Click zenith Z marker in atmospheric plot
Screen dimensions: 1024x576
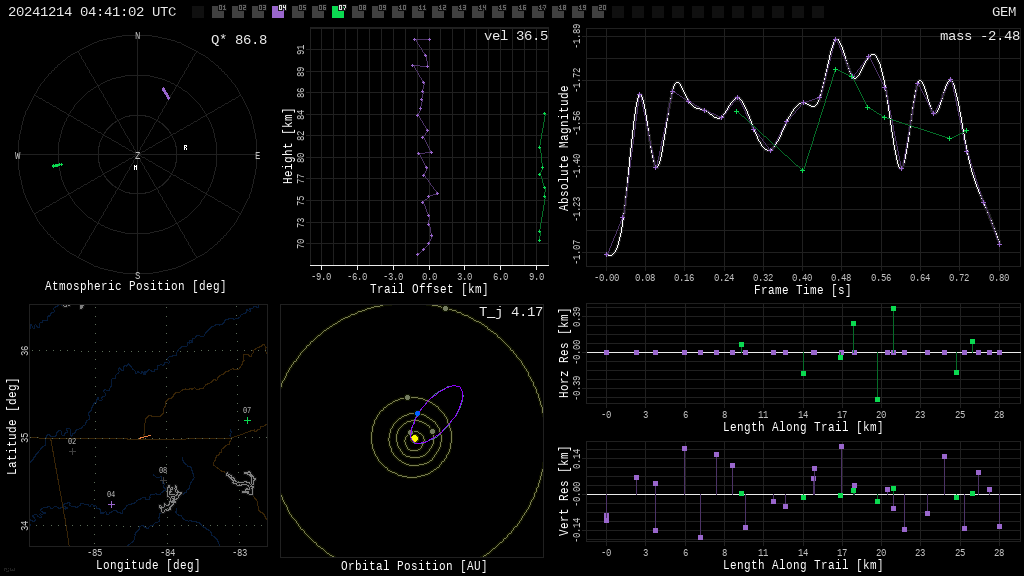138,156
